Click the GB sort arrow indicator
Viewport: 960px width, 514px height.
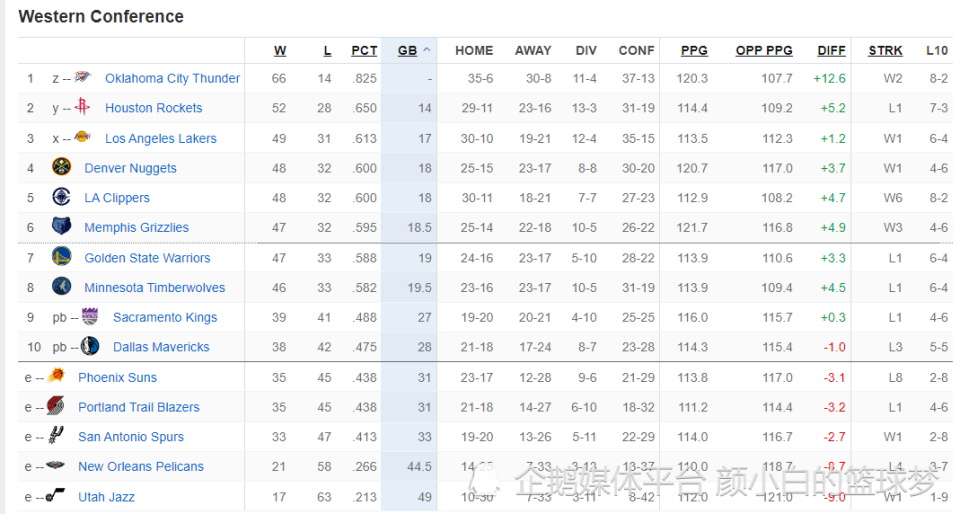(x=427, y=50)
